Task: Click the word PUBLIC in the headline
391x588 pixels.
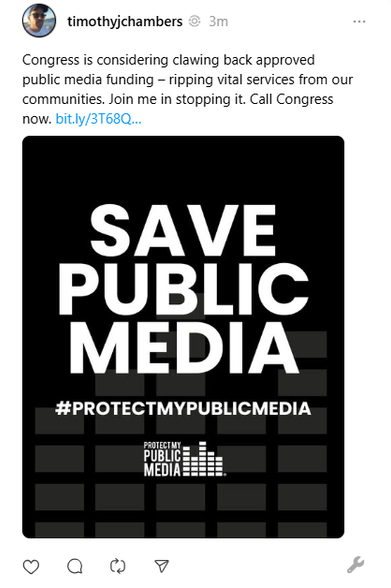Action: pos(183,290)
